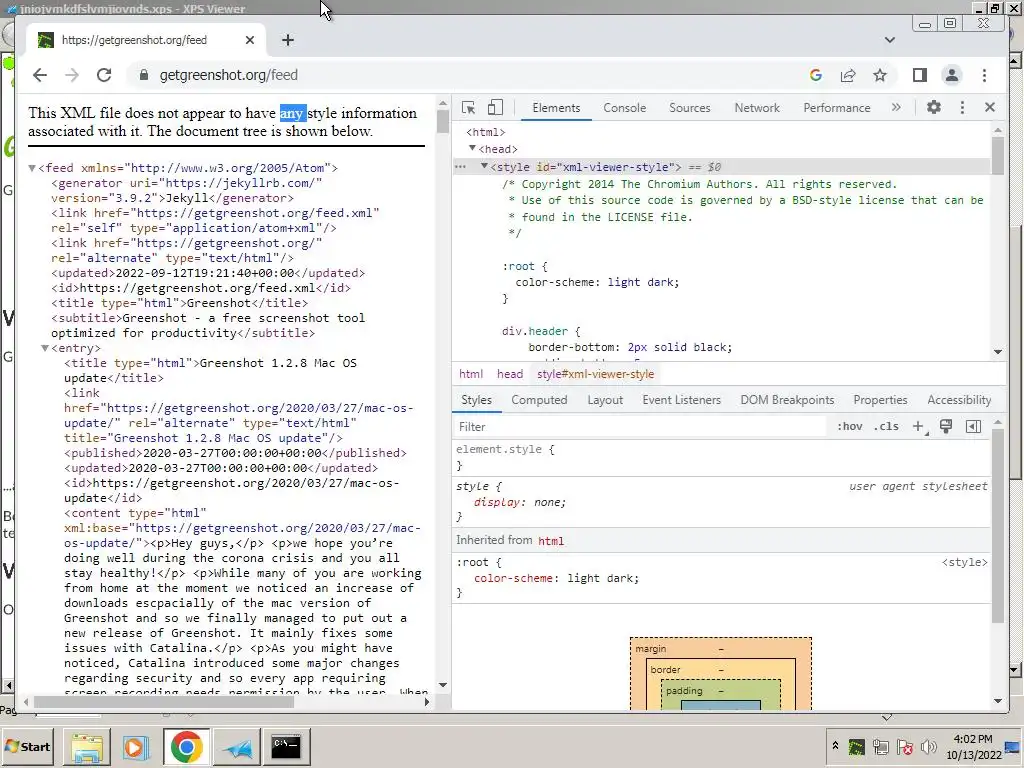
Task: Open the DOM Breakpoints tab
Action: coord(787,400)
